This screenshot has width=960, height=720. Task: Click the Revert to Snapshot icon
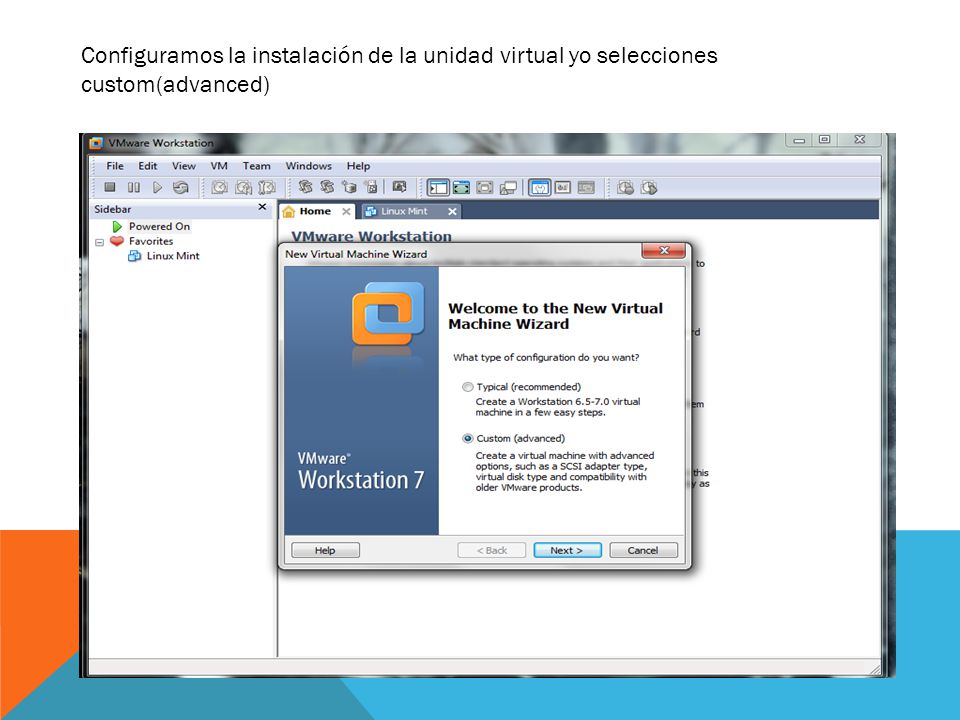(243, 187)
